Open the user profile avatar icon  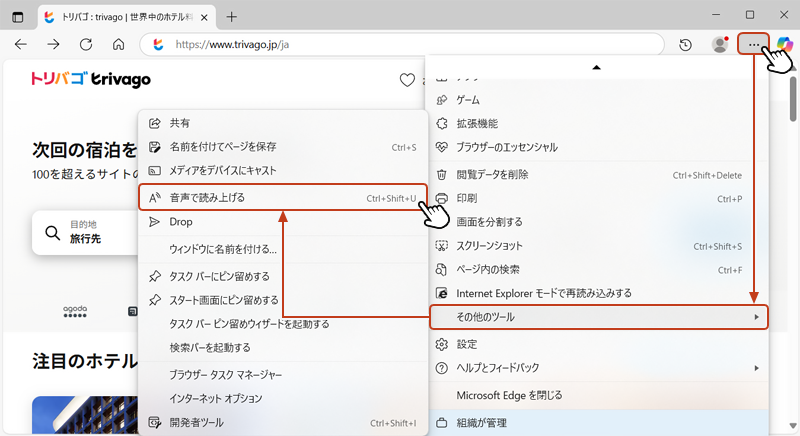point(719,45)
